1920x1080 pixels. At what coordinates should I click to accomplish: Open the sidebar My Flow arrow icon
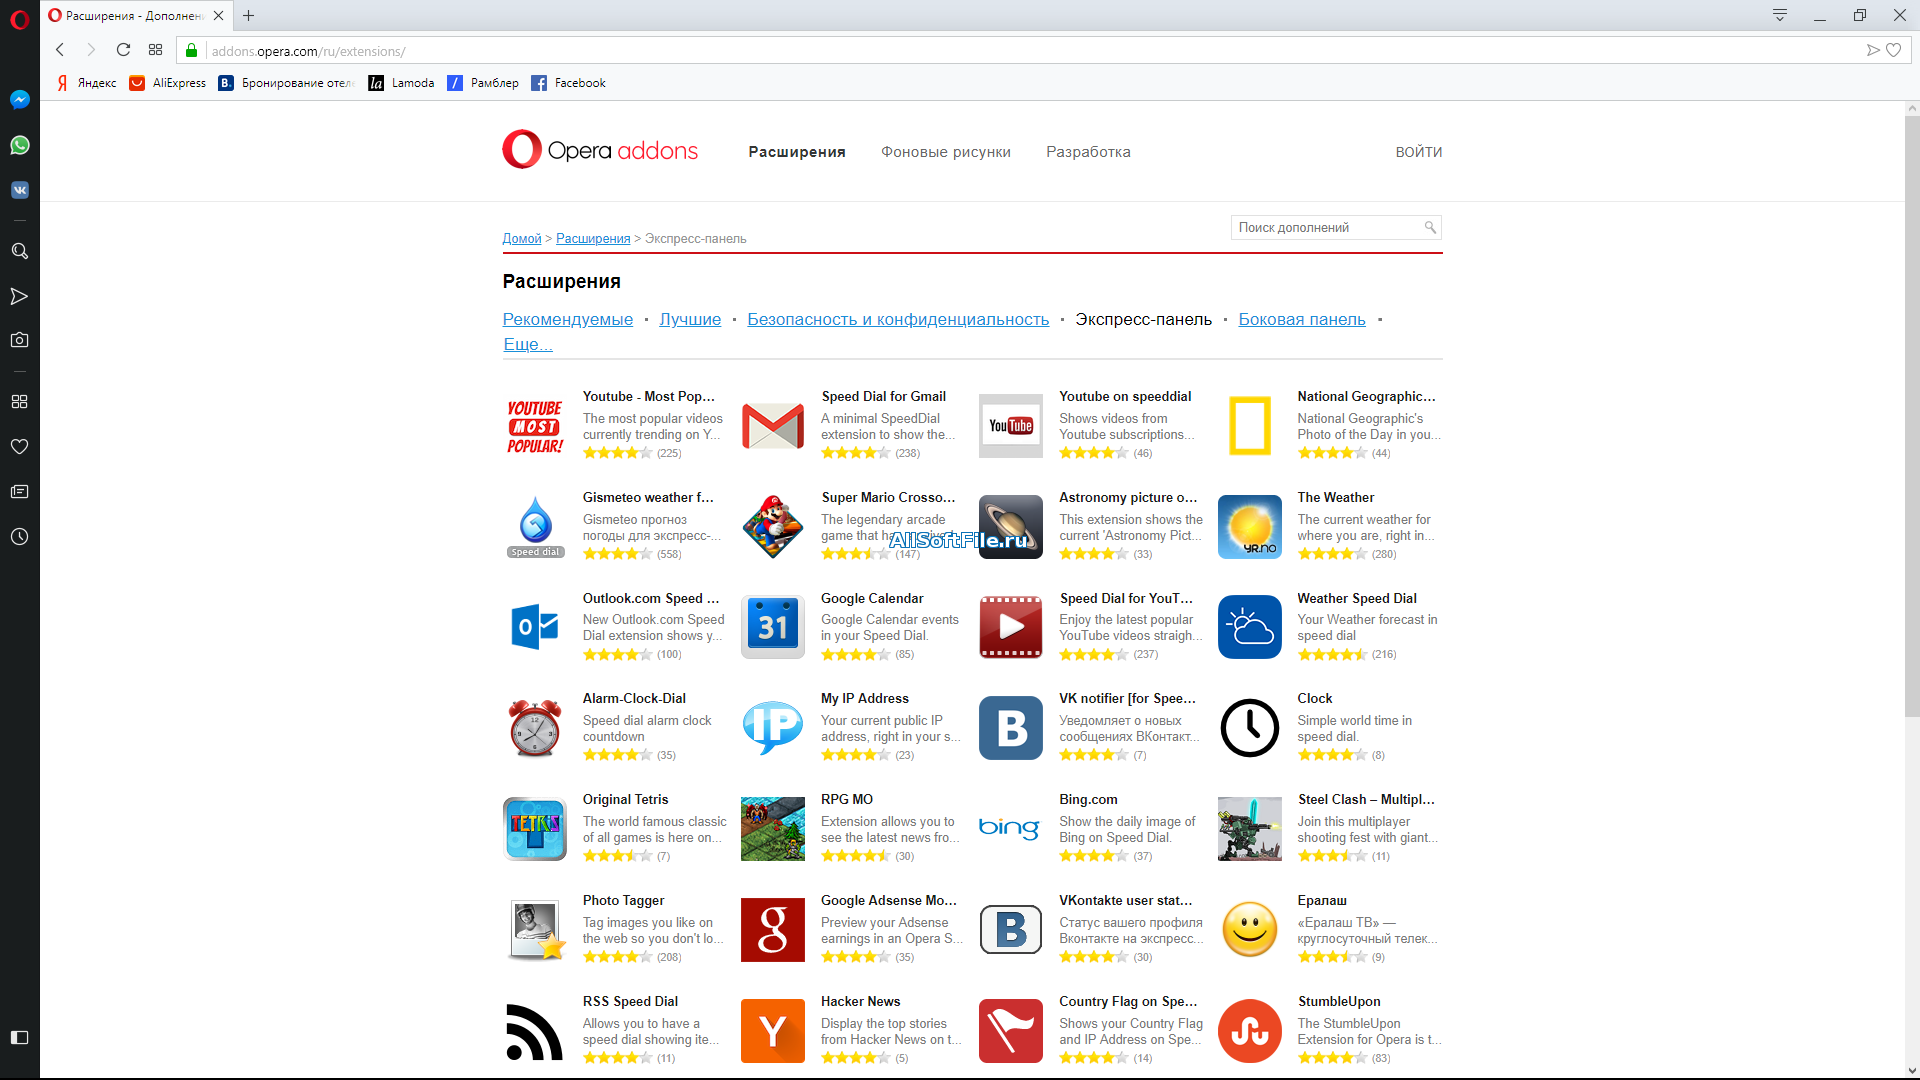point(19,296)
